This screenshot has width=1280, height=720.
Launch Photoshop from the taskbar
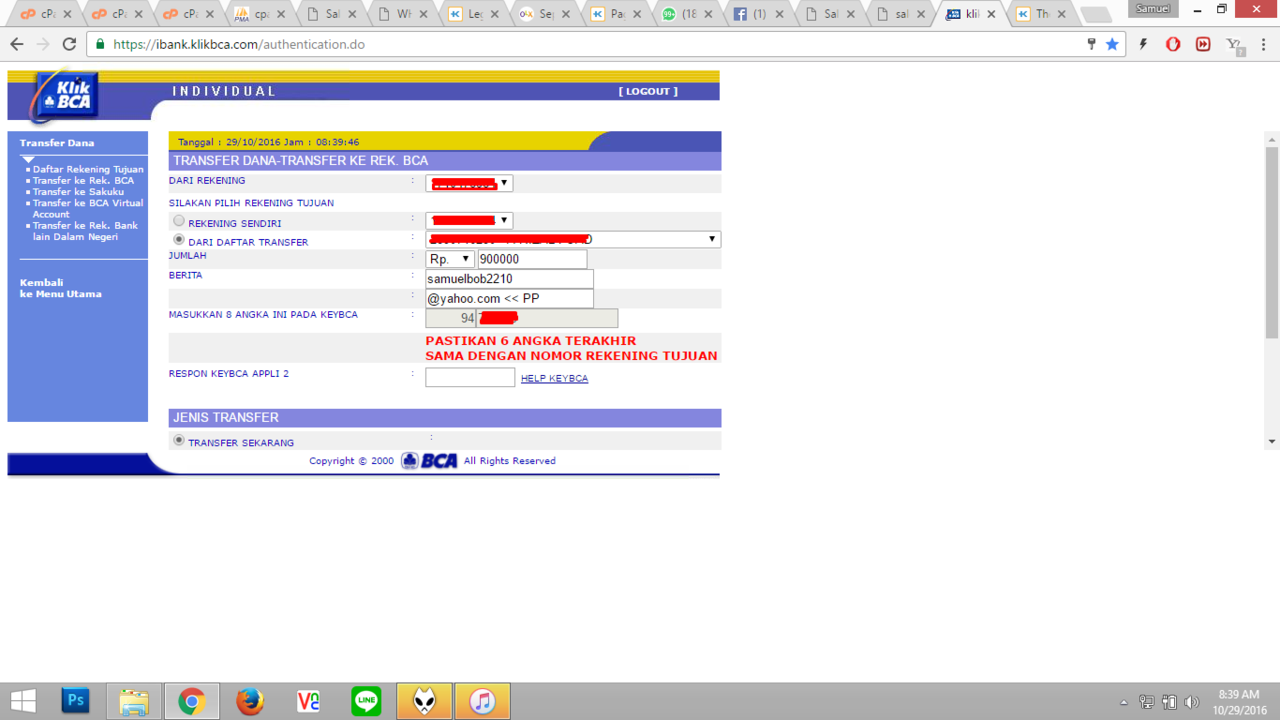(75, 701)
